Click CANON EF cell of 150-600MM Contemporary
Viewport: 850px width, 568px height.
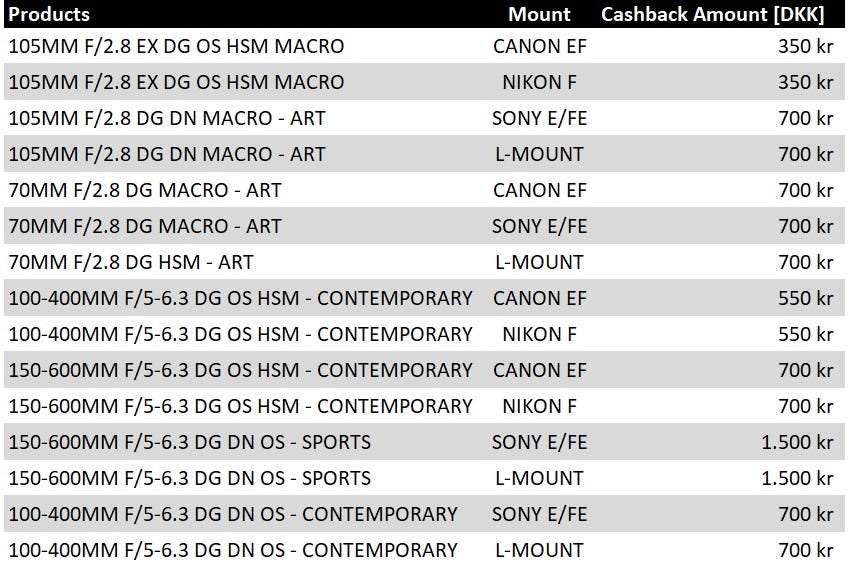click(x=539, y=371)
